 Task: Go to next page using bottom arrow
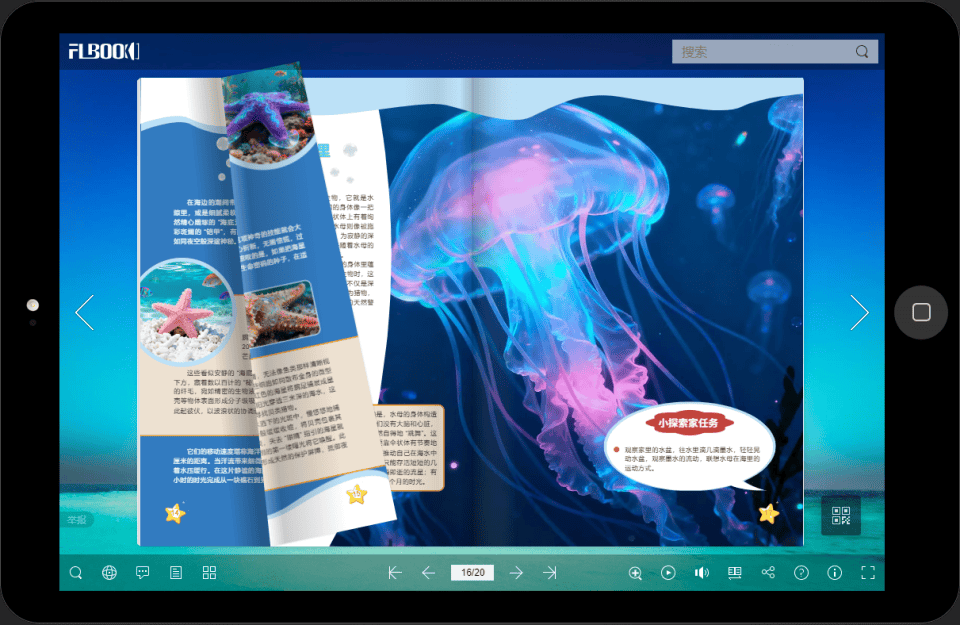pos(516,573)
